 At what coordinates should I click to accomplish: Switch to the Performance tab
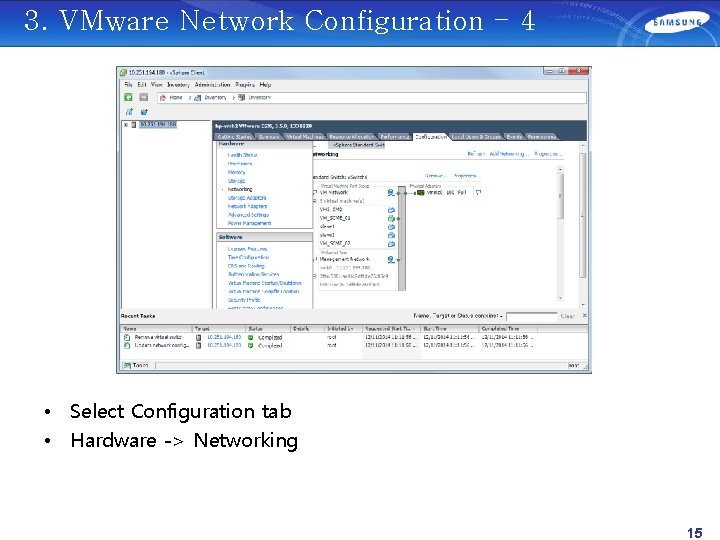click(x=395, y=137)
